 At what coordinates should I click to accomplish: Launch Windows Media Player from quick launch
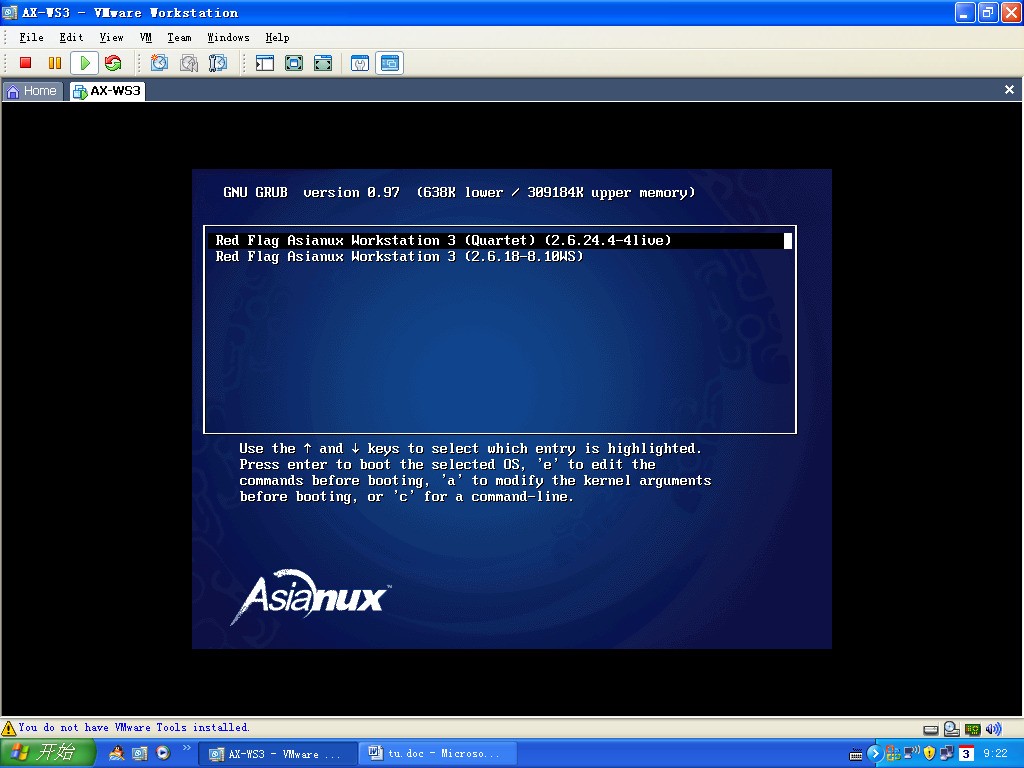[x=163, y=753]
